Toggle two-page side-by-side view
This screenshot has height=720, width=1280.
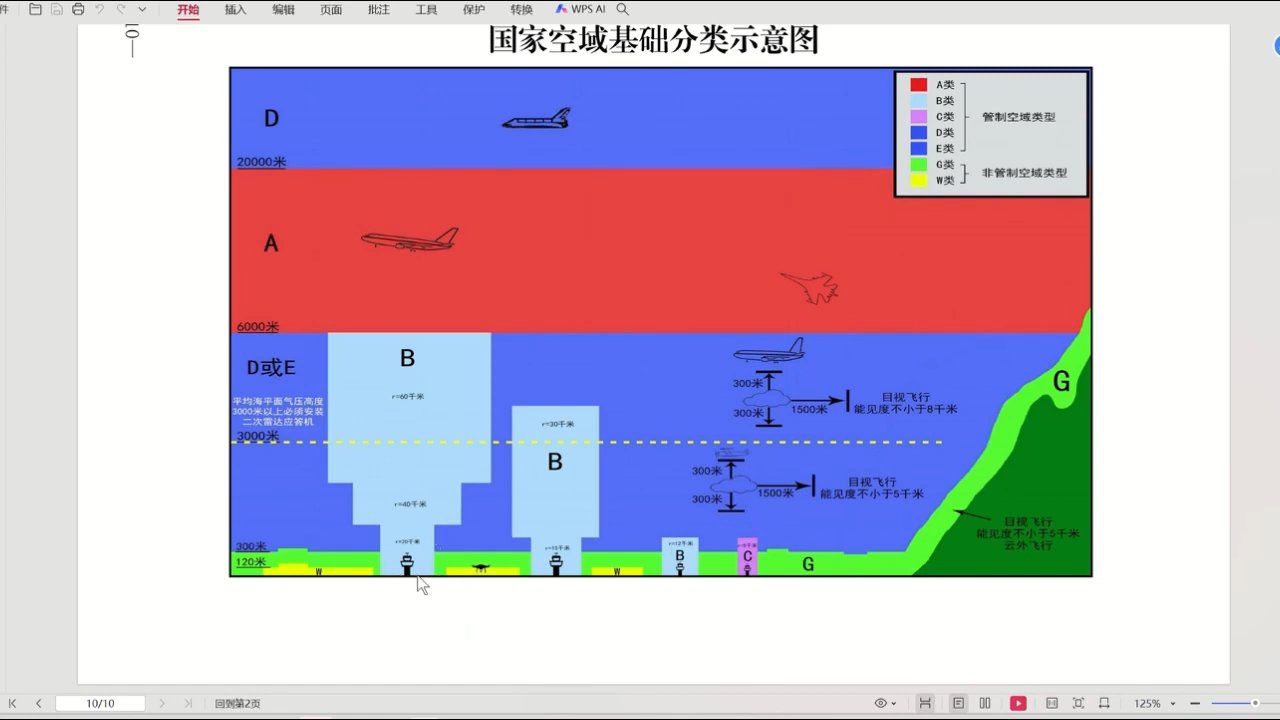click(x=985, y=703)
